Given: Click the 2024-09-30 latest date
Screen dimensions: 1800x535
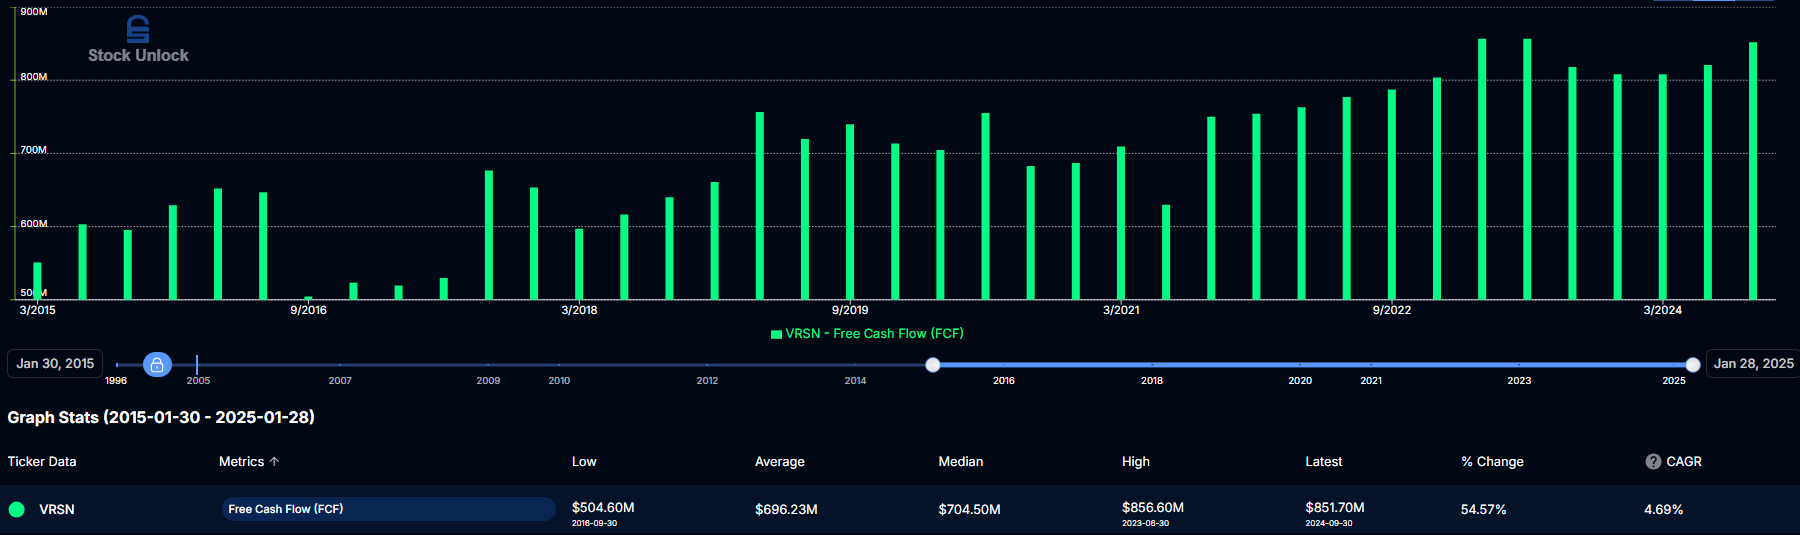Looking at the screenshot, I should click(x=1329, y=524).
